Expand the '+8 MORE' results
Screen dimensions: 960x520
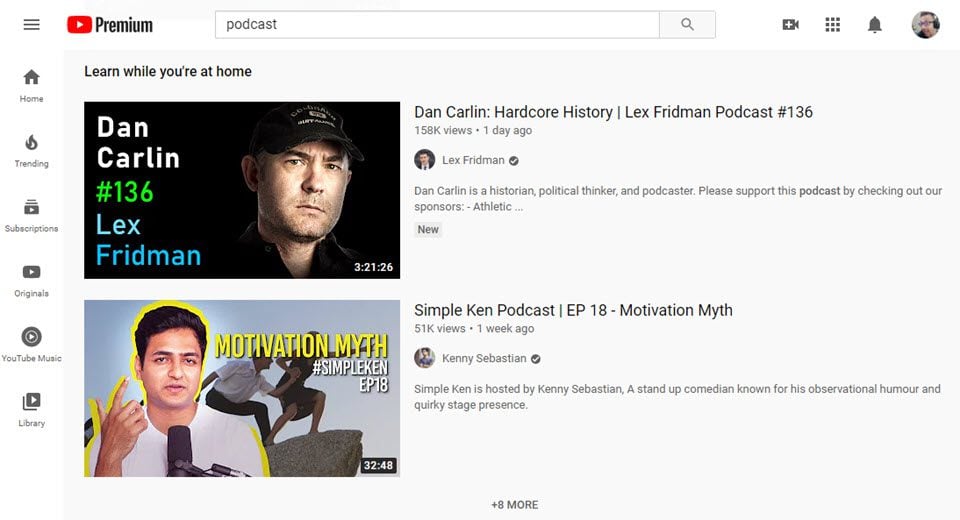coord(514,505)
